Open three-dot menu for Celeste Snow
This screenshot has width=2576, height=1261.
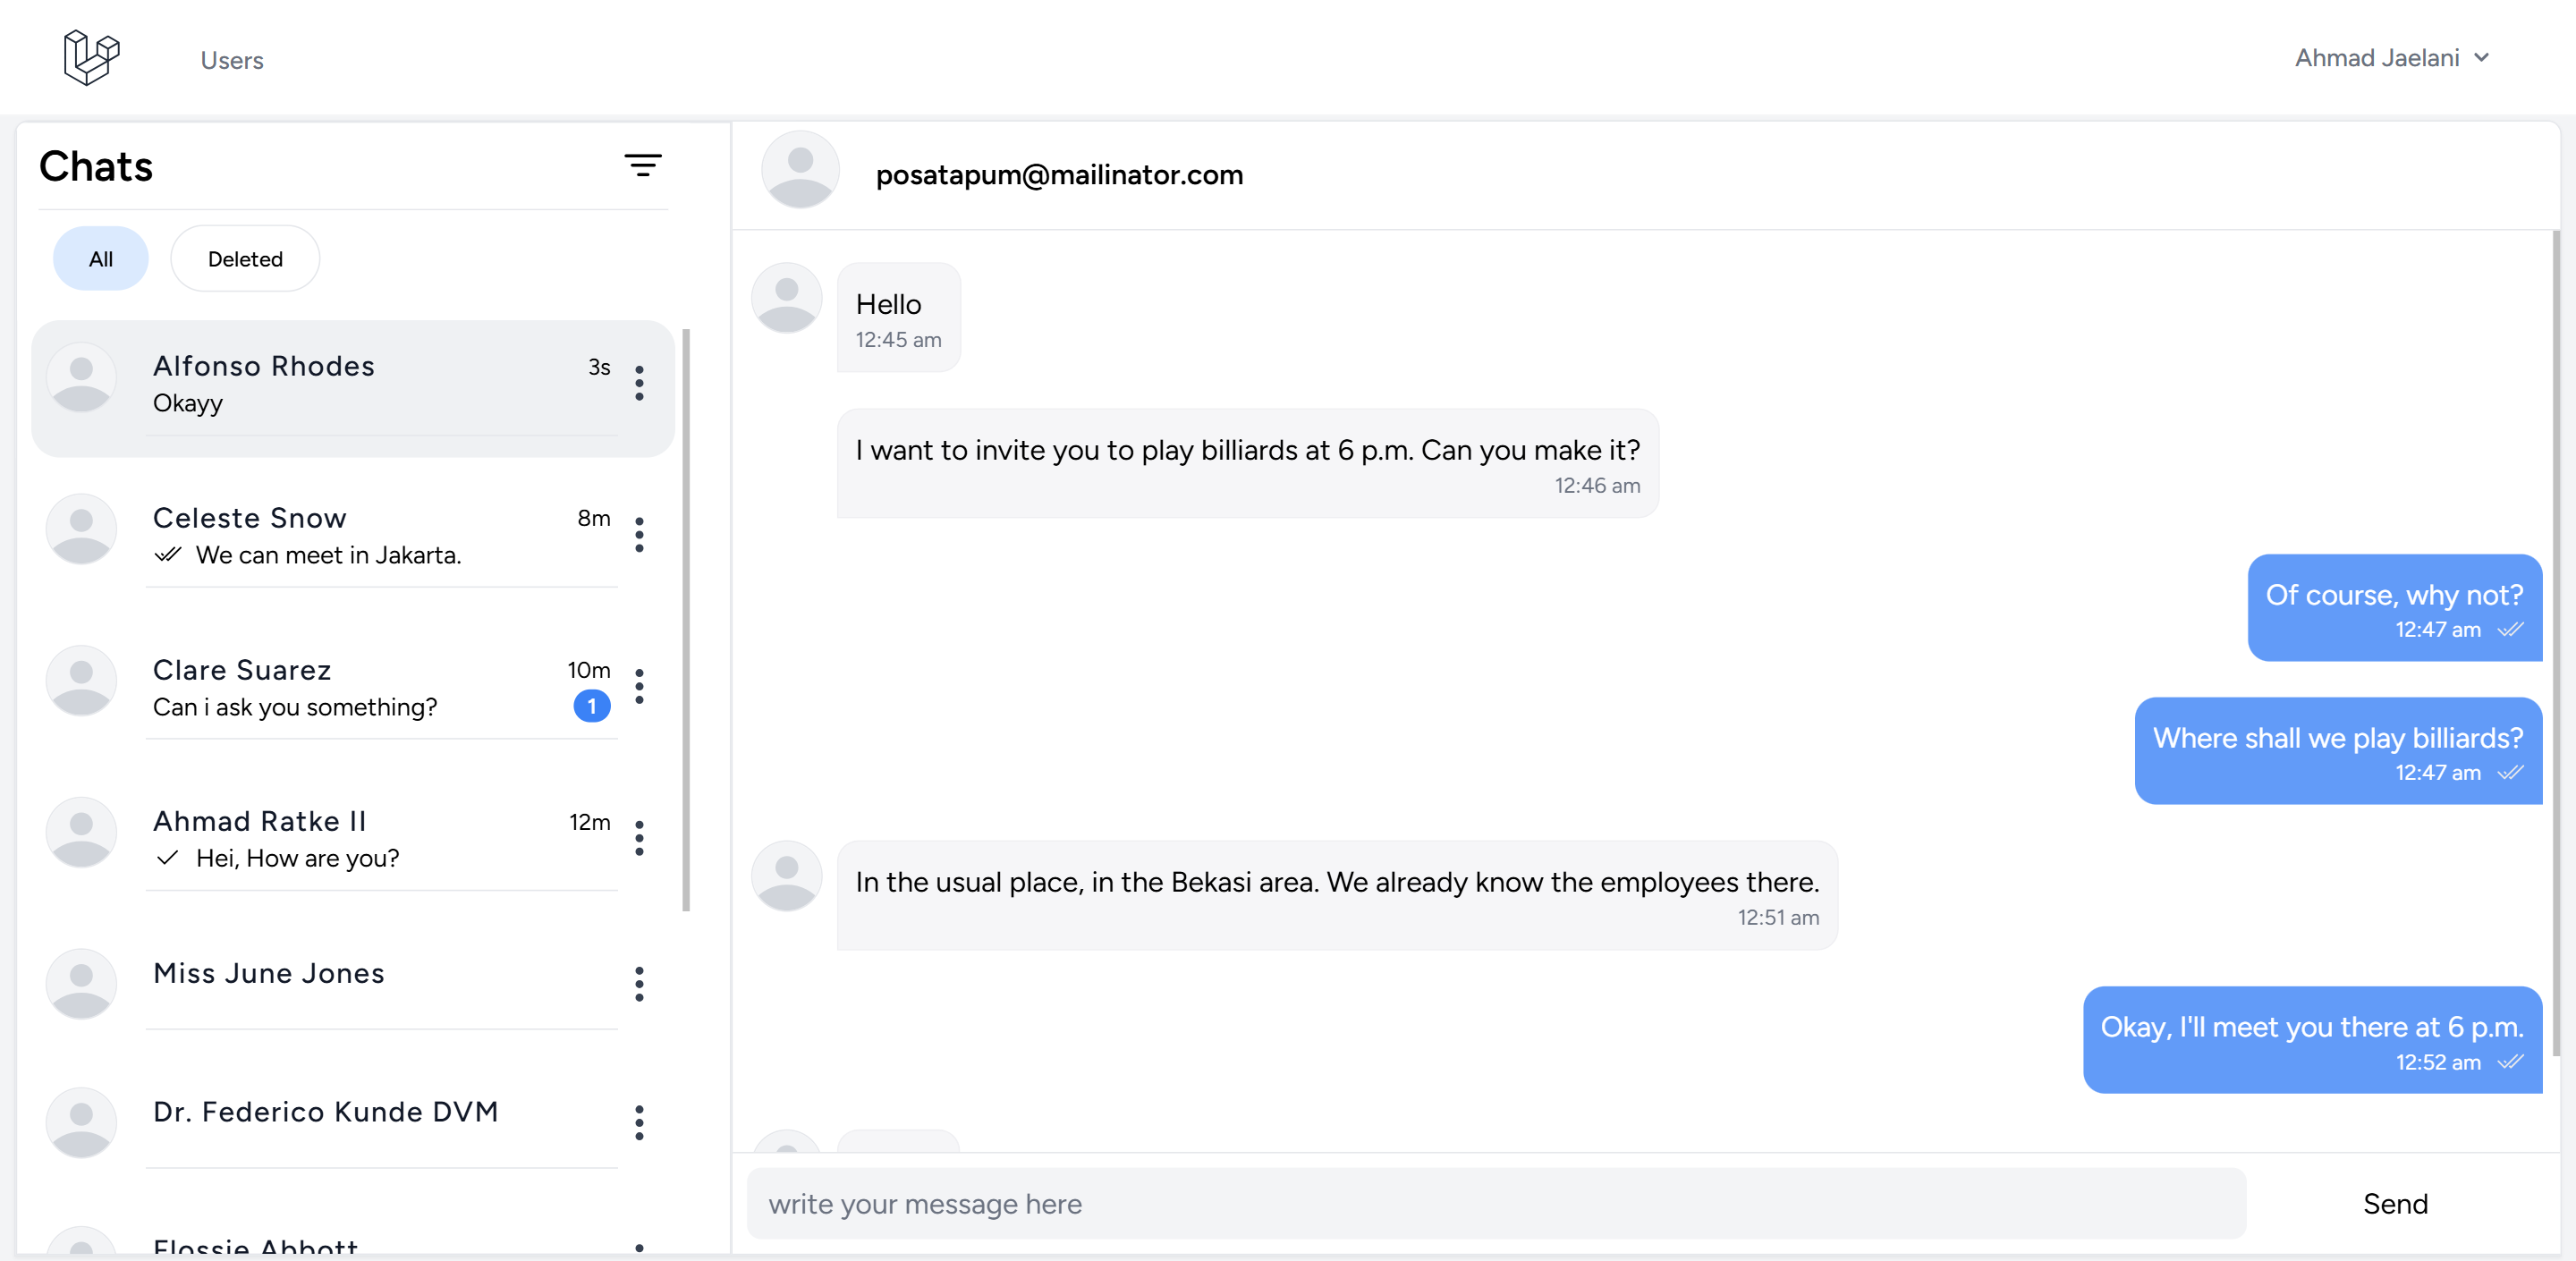(639, 535)
